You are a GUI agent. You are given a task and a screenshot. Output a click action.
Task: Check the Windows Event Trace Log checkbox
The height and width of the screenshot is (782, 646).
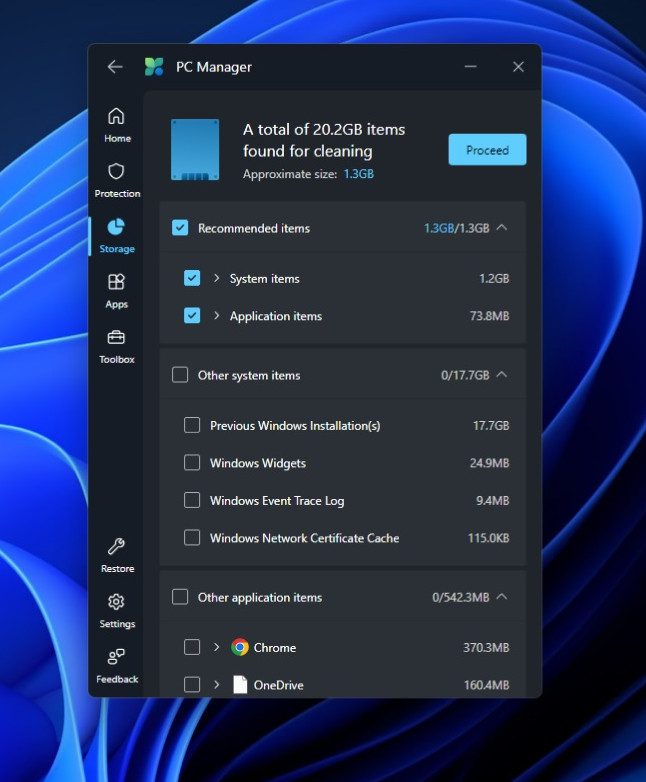coord(192,500)
